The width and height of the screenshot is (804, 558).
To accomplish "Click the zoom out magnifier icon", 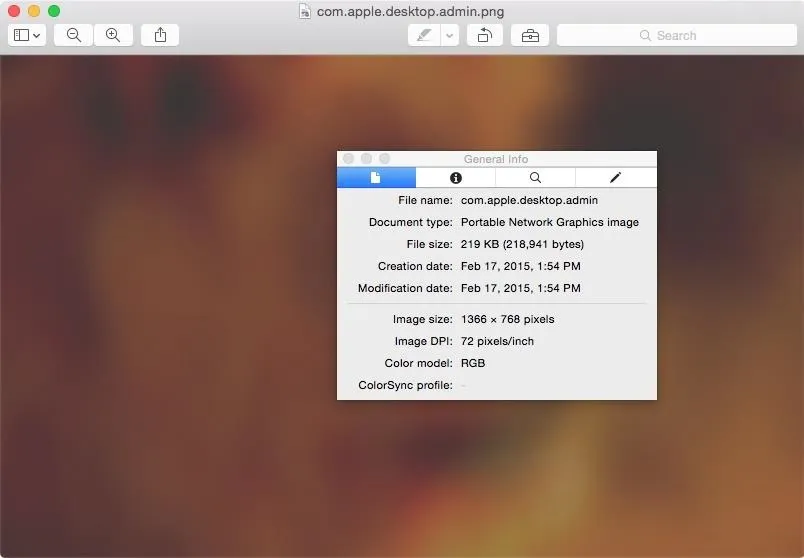I will 73,35.
